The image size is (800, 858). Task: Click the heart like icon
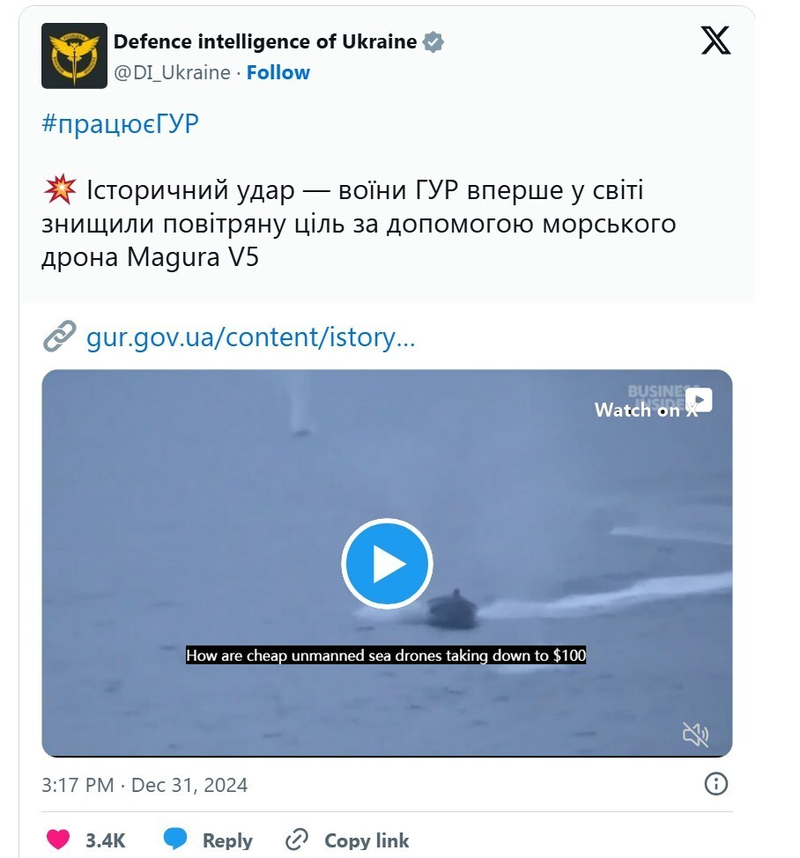tap(58, 839)
